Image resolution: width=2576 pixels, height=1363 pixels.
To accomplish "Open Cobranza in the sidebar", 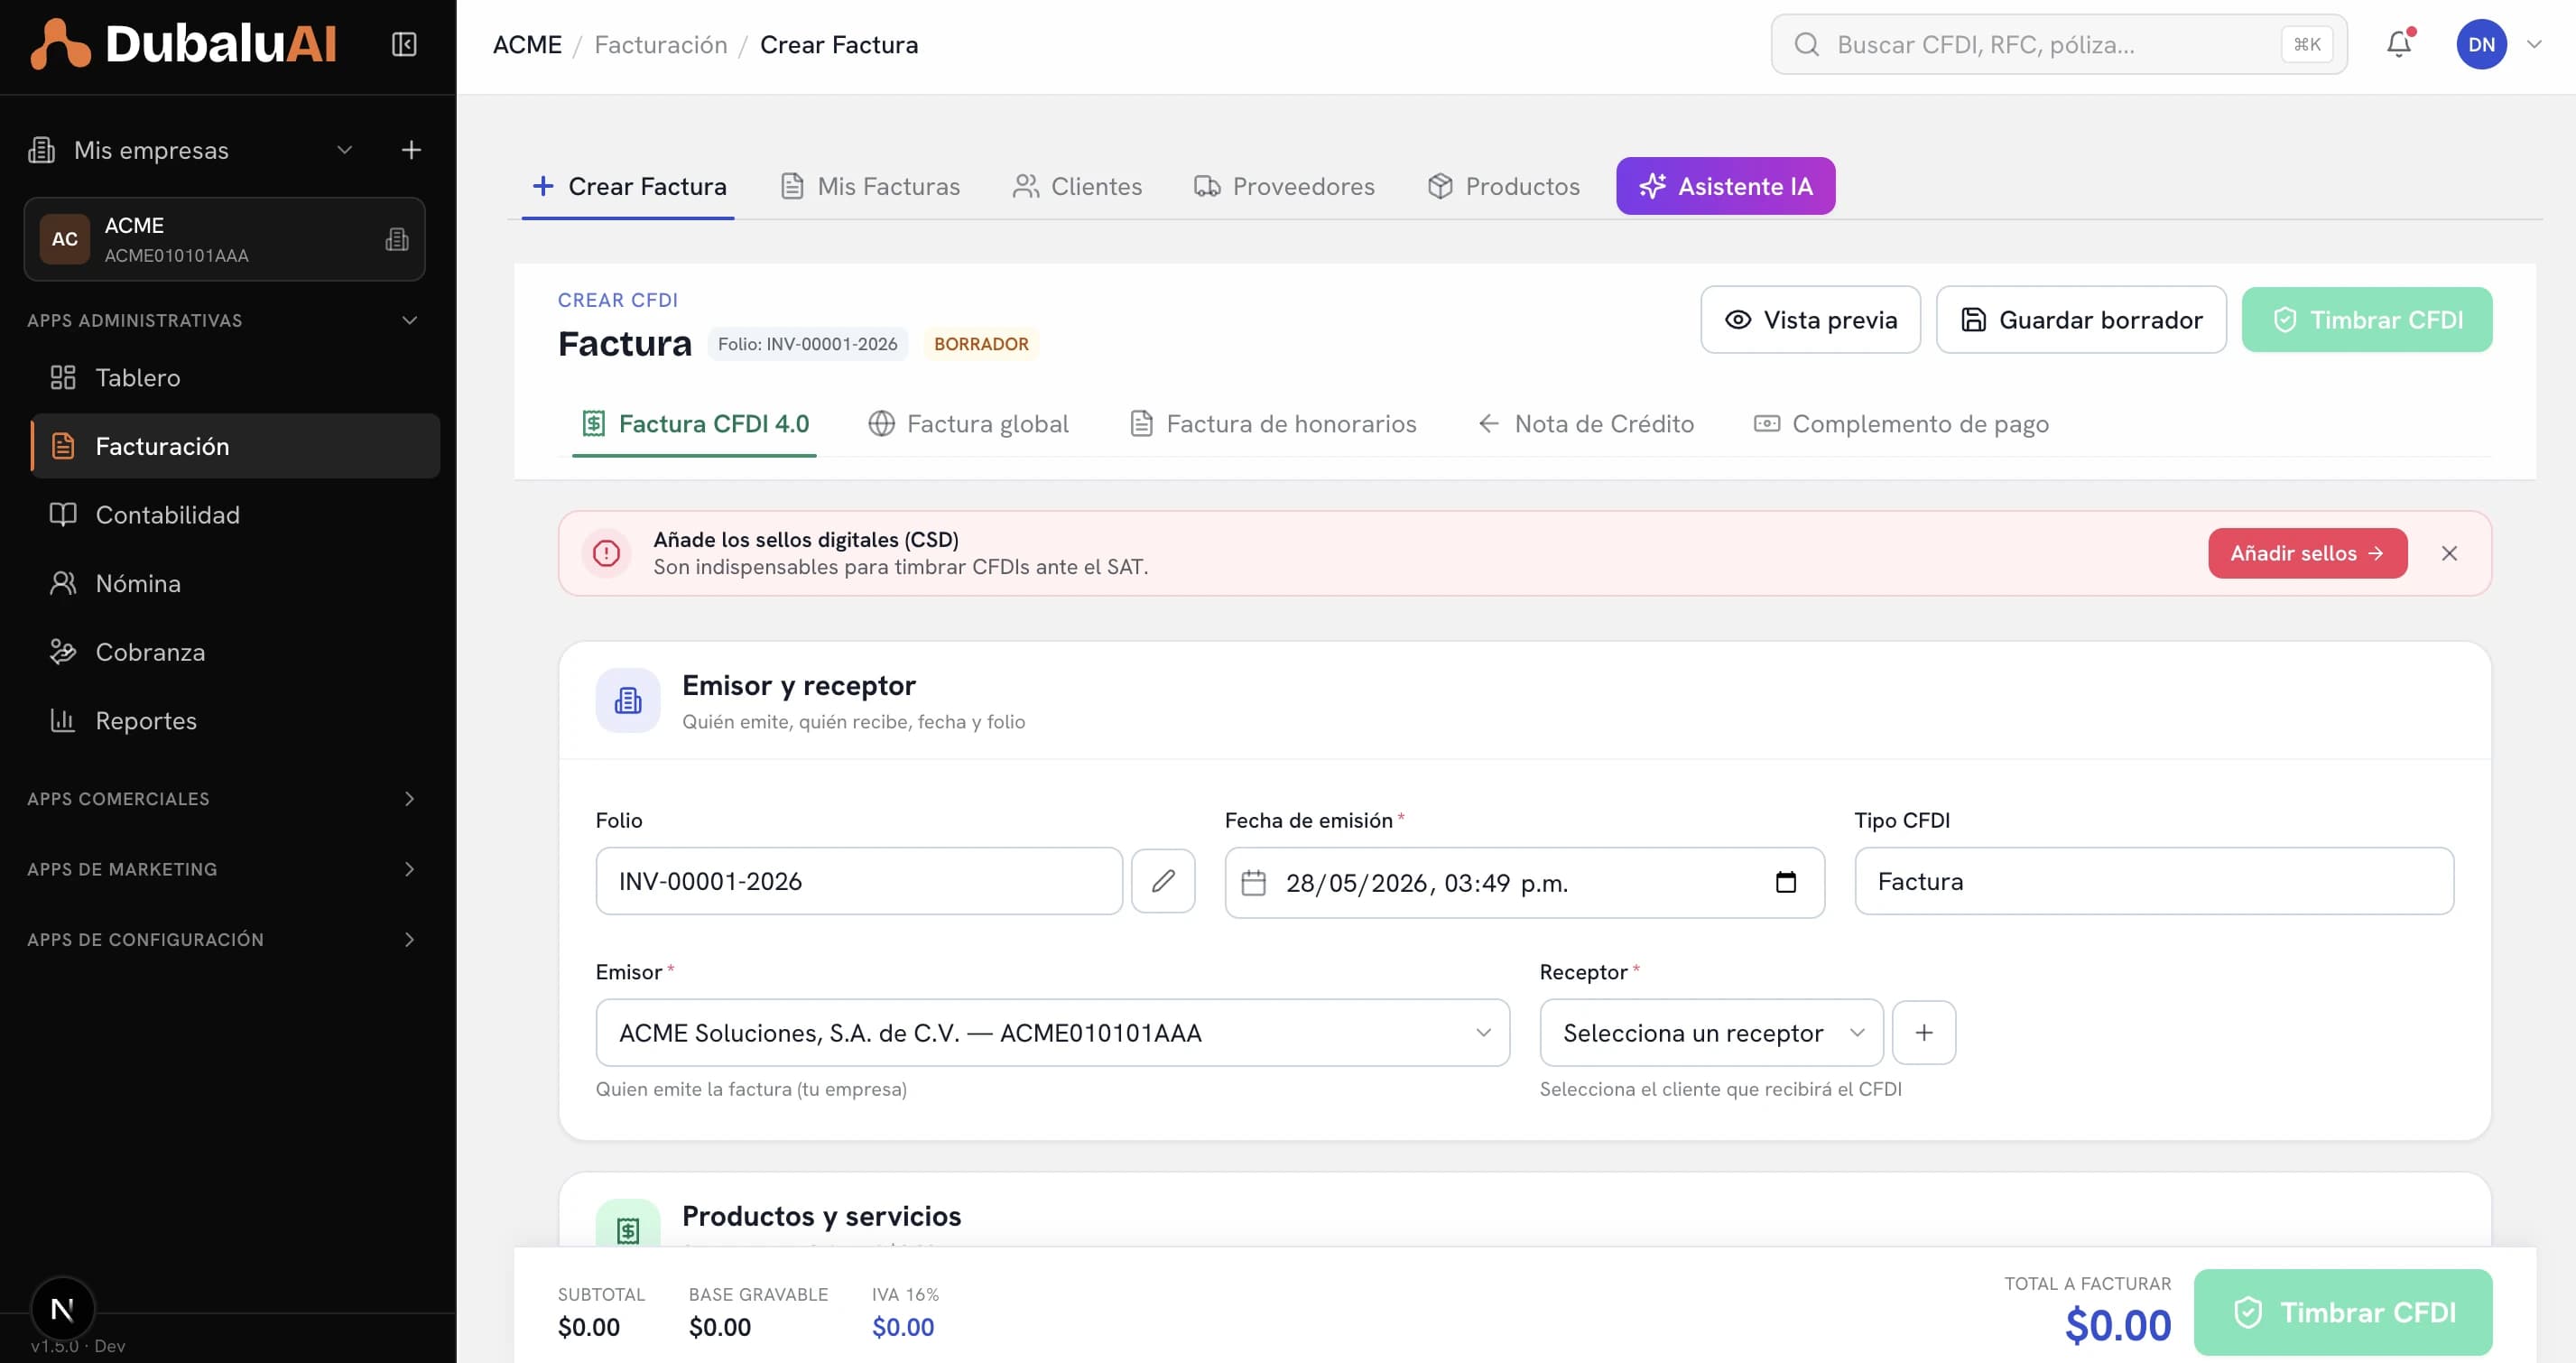I will (x=234, y=652).
